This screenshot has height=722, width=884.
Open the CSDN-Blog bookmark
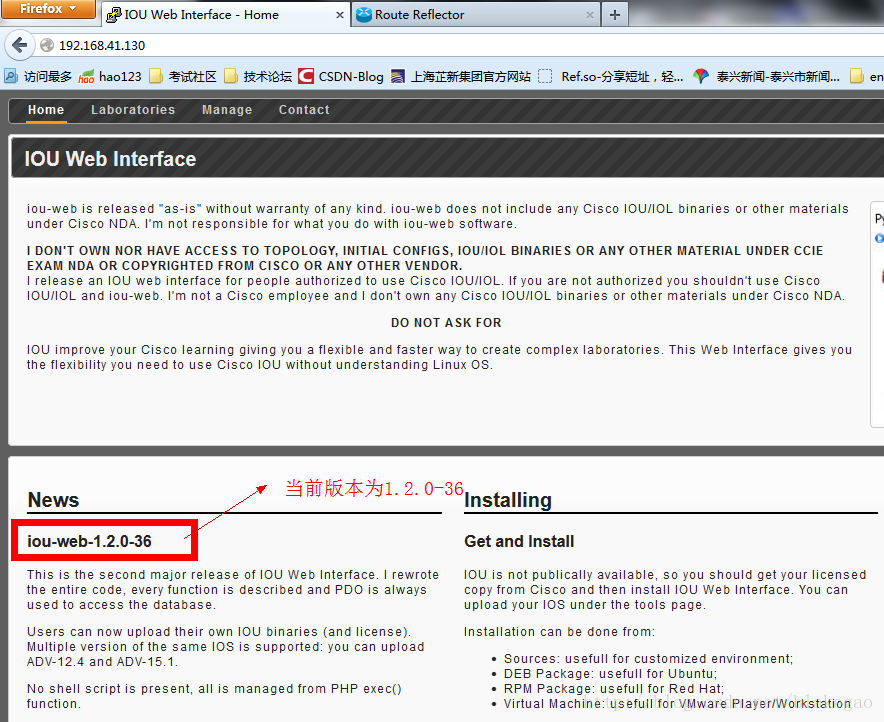click(x=341, y=76)
